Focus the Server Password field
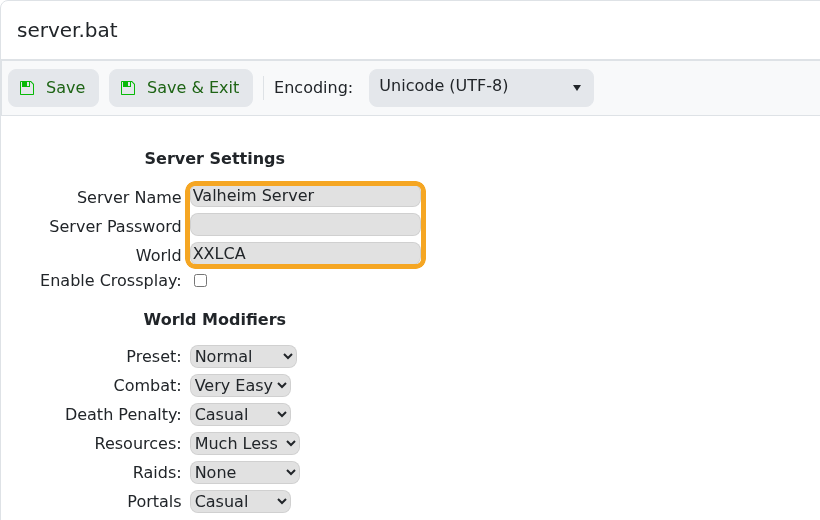 305,224
